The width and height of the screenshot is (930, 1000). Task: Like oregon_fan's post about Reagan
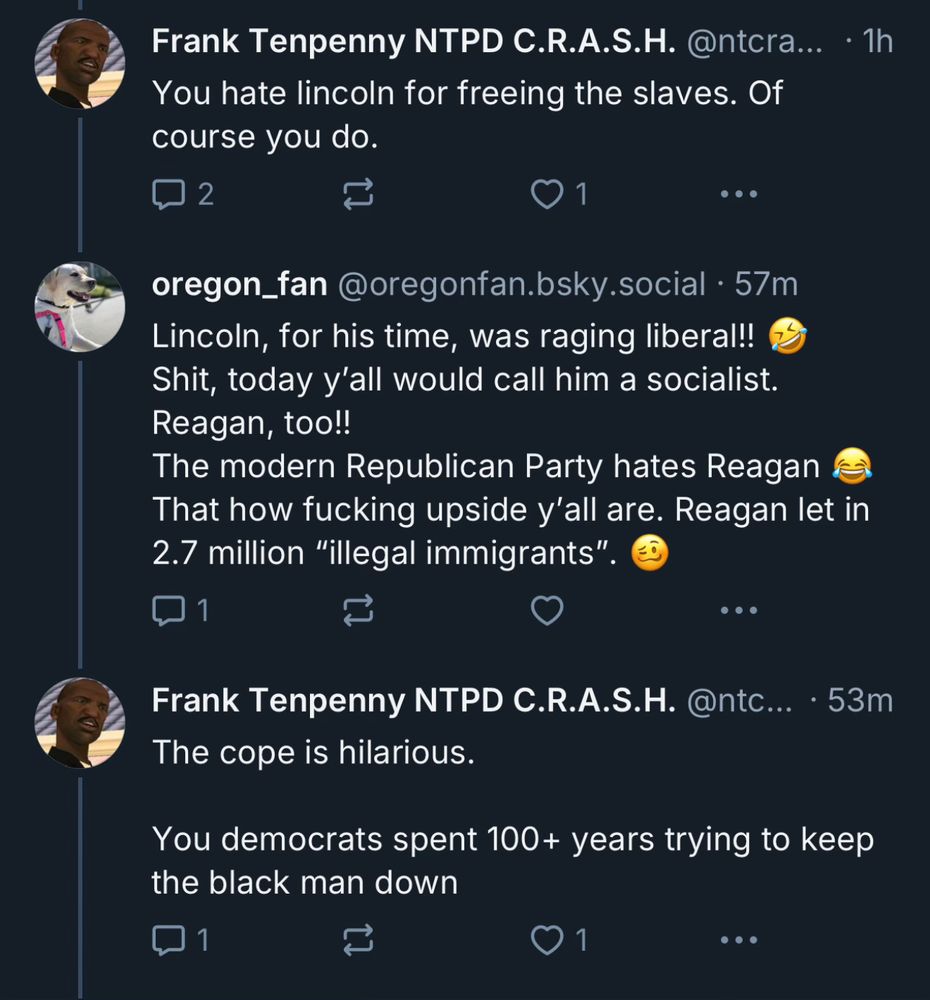pos(546,609)
